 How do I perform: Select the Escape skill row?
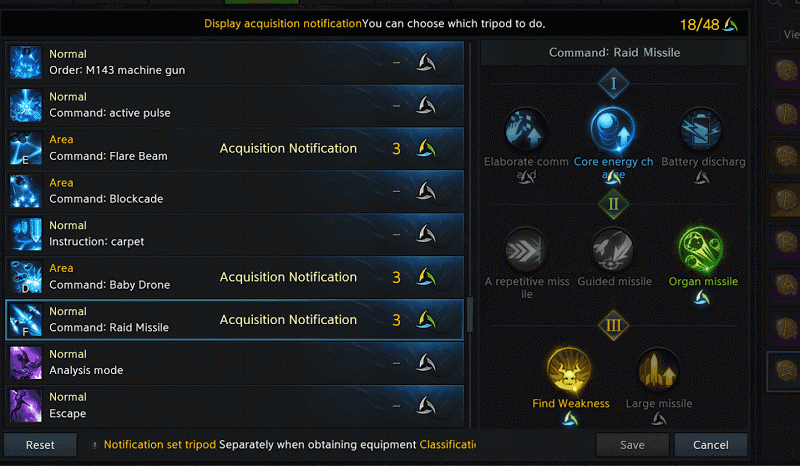click(x=235, y=405)
